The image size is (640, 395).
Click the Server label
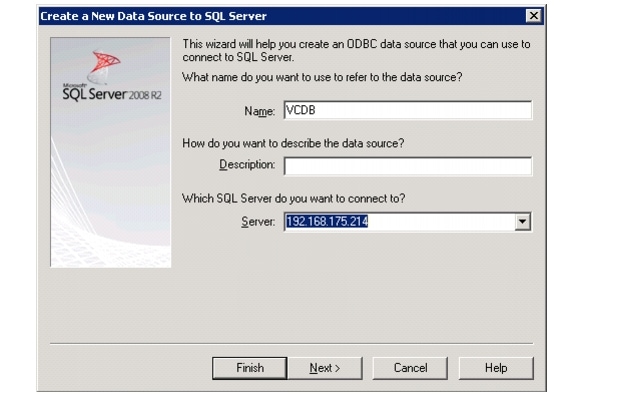[x=258, y=222]
